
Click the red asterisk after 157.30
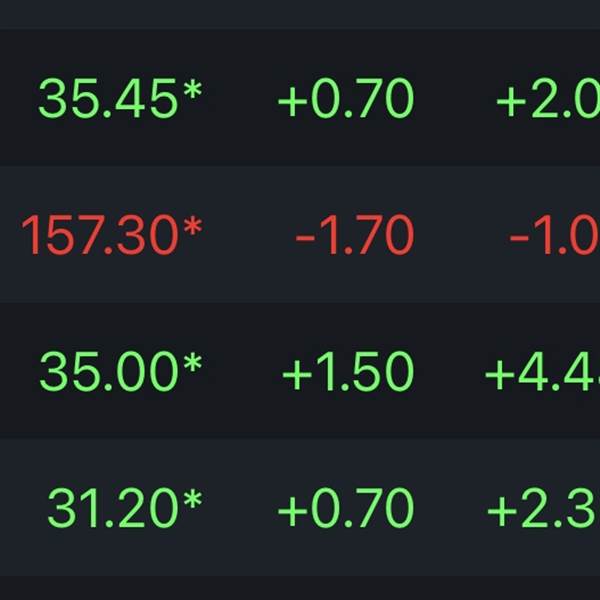pyautogui.click(x=192, y=226)
